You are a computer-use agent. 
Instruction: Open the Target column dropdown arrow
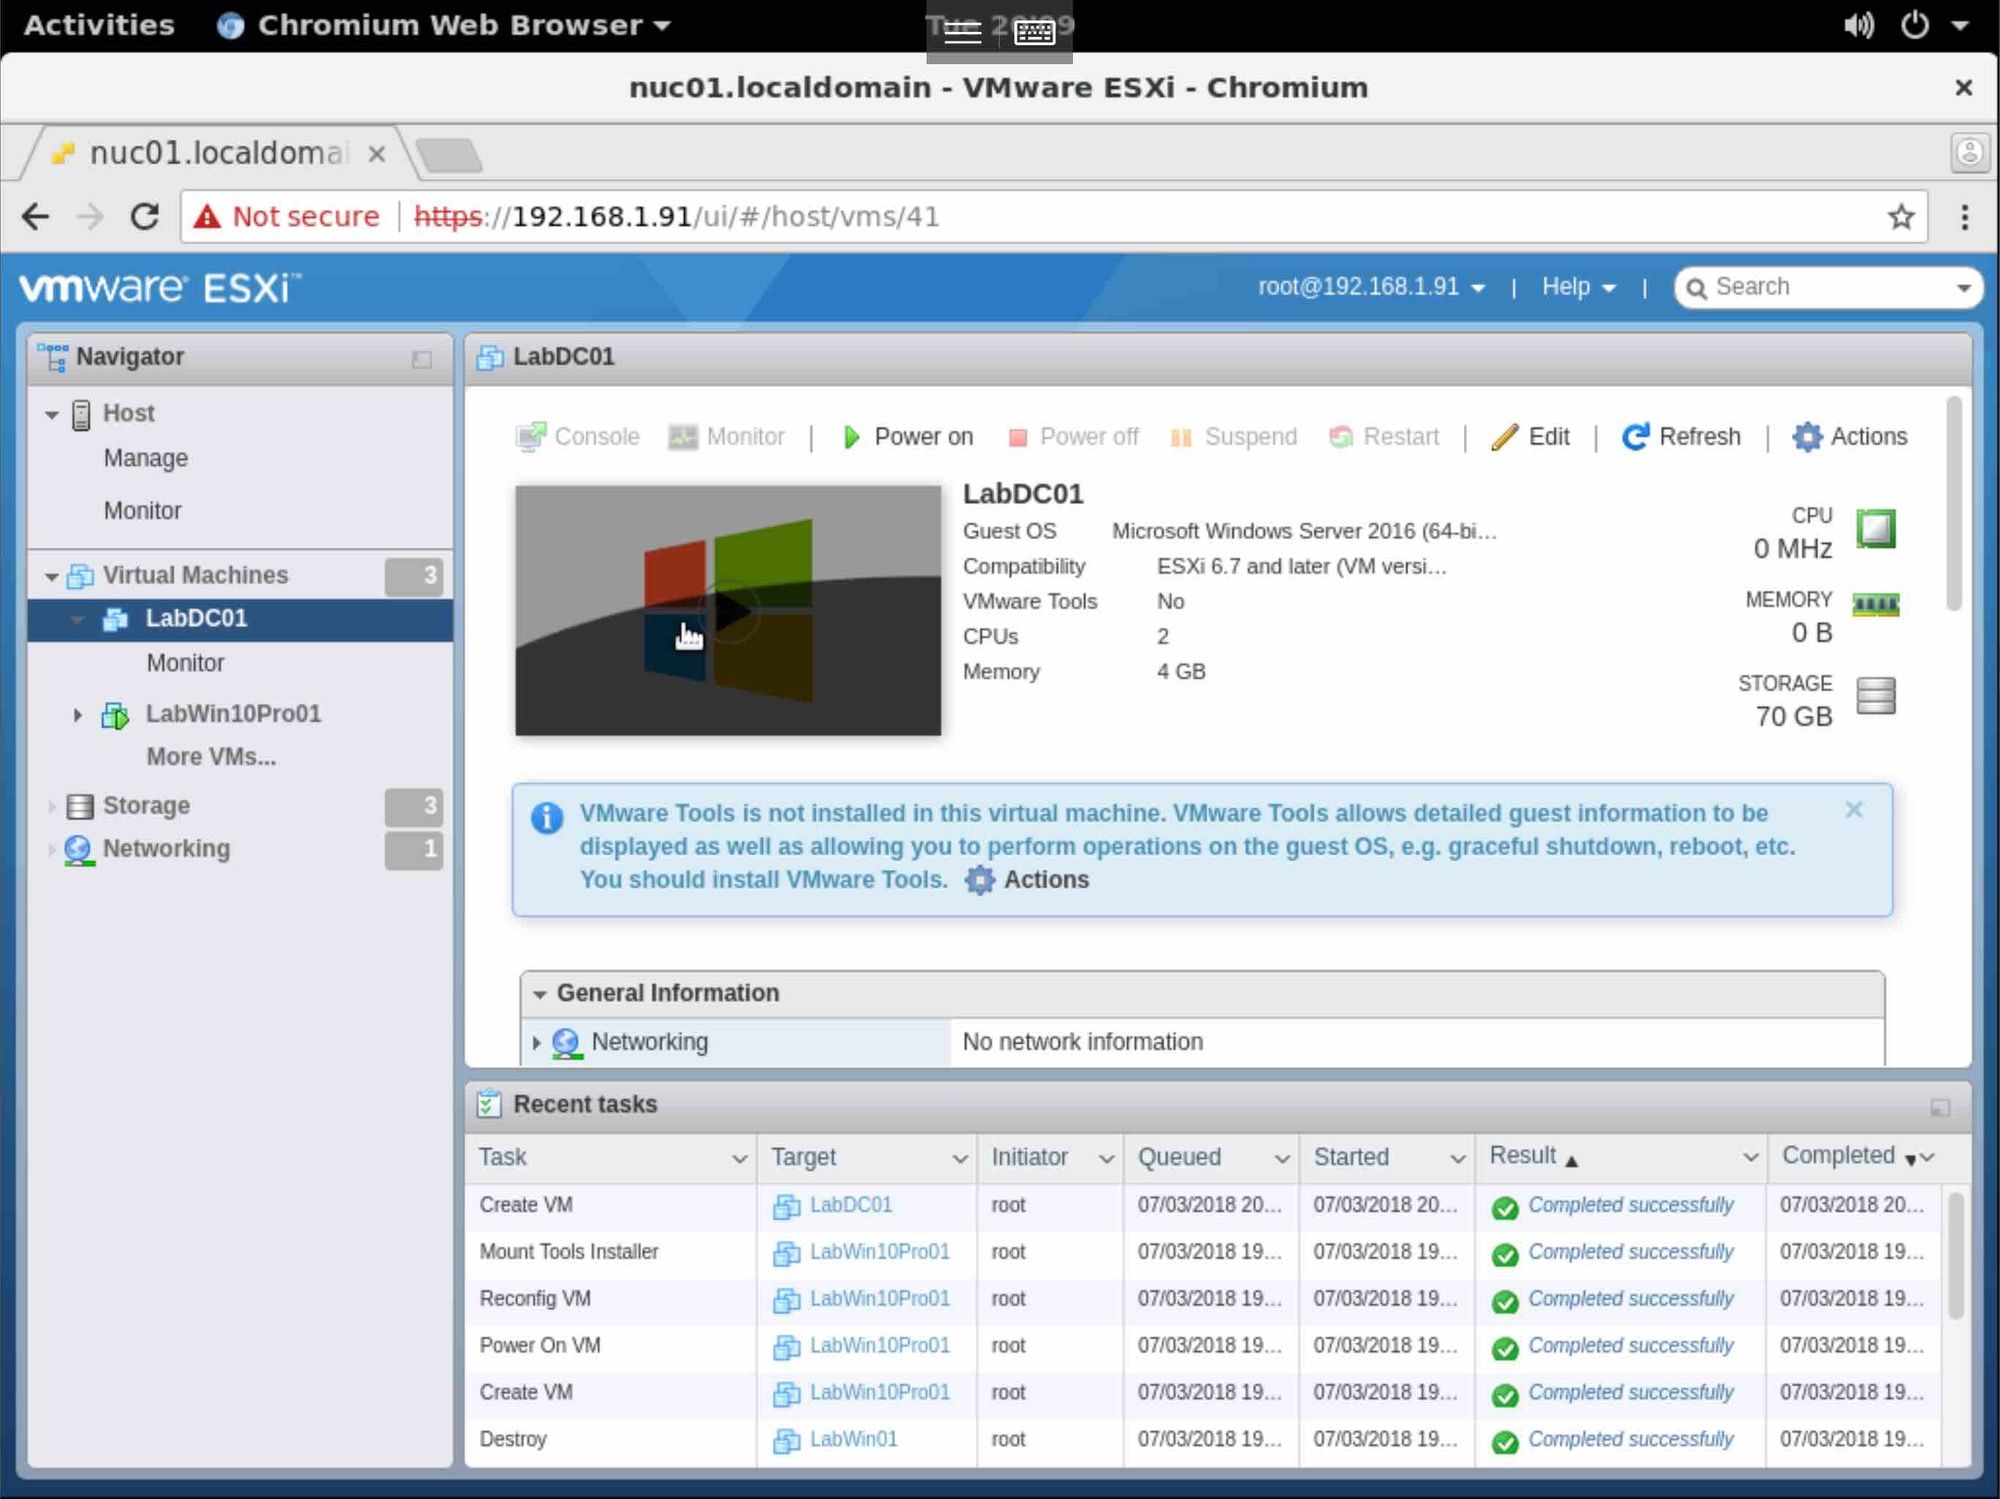[959, 1159]
